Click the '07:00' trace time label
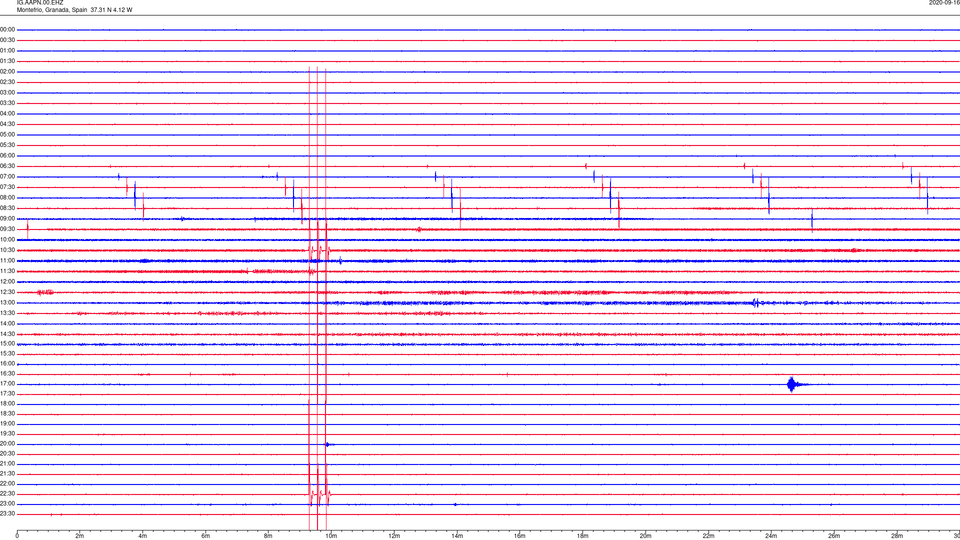Image resolution: width=960 pixels, height=540 pixels. tap(7, 176)
